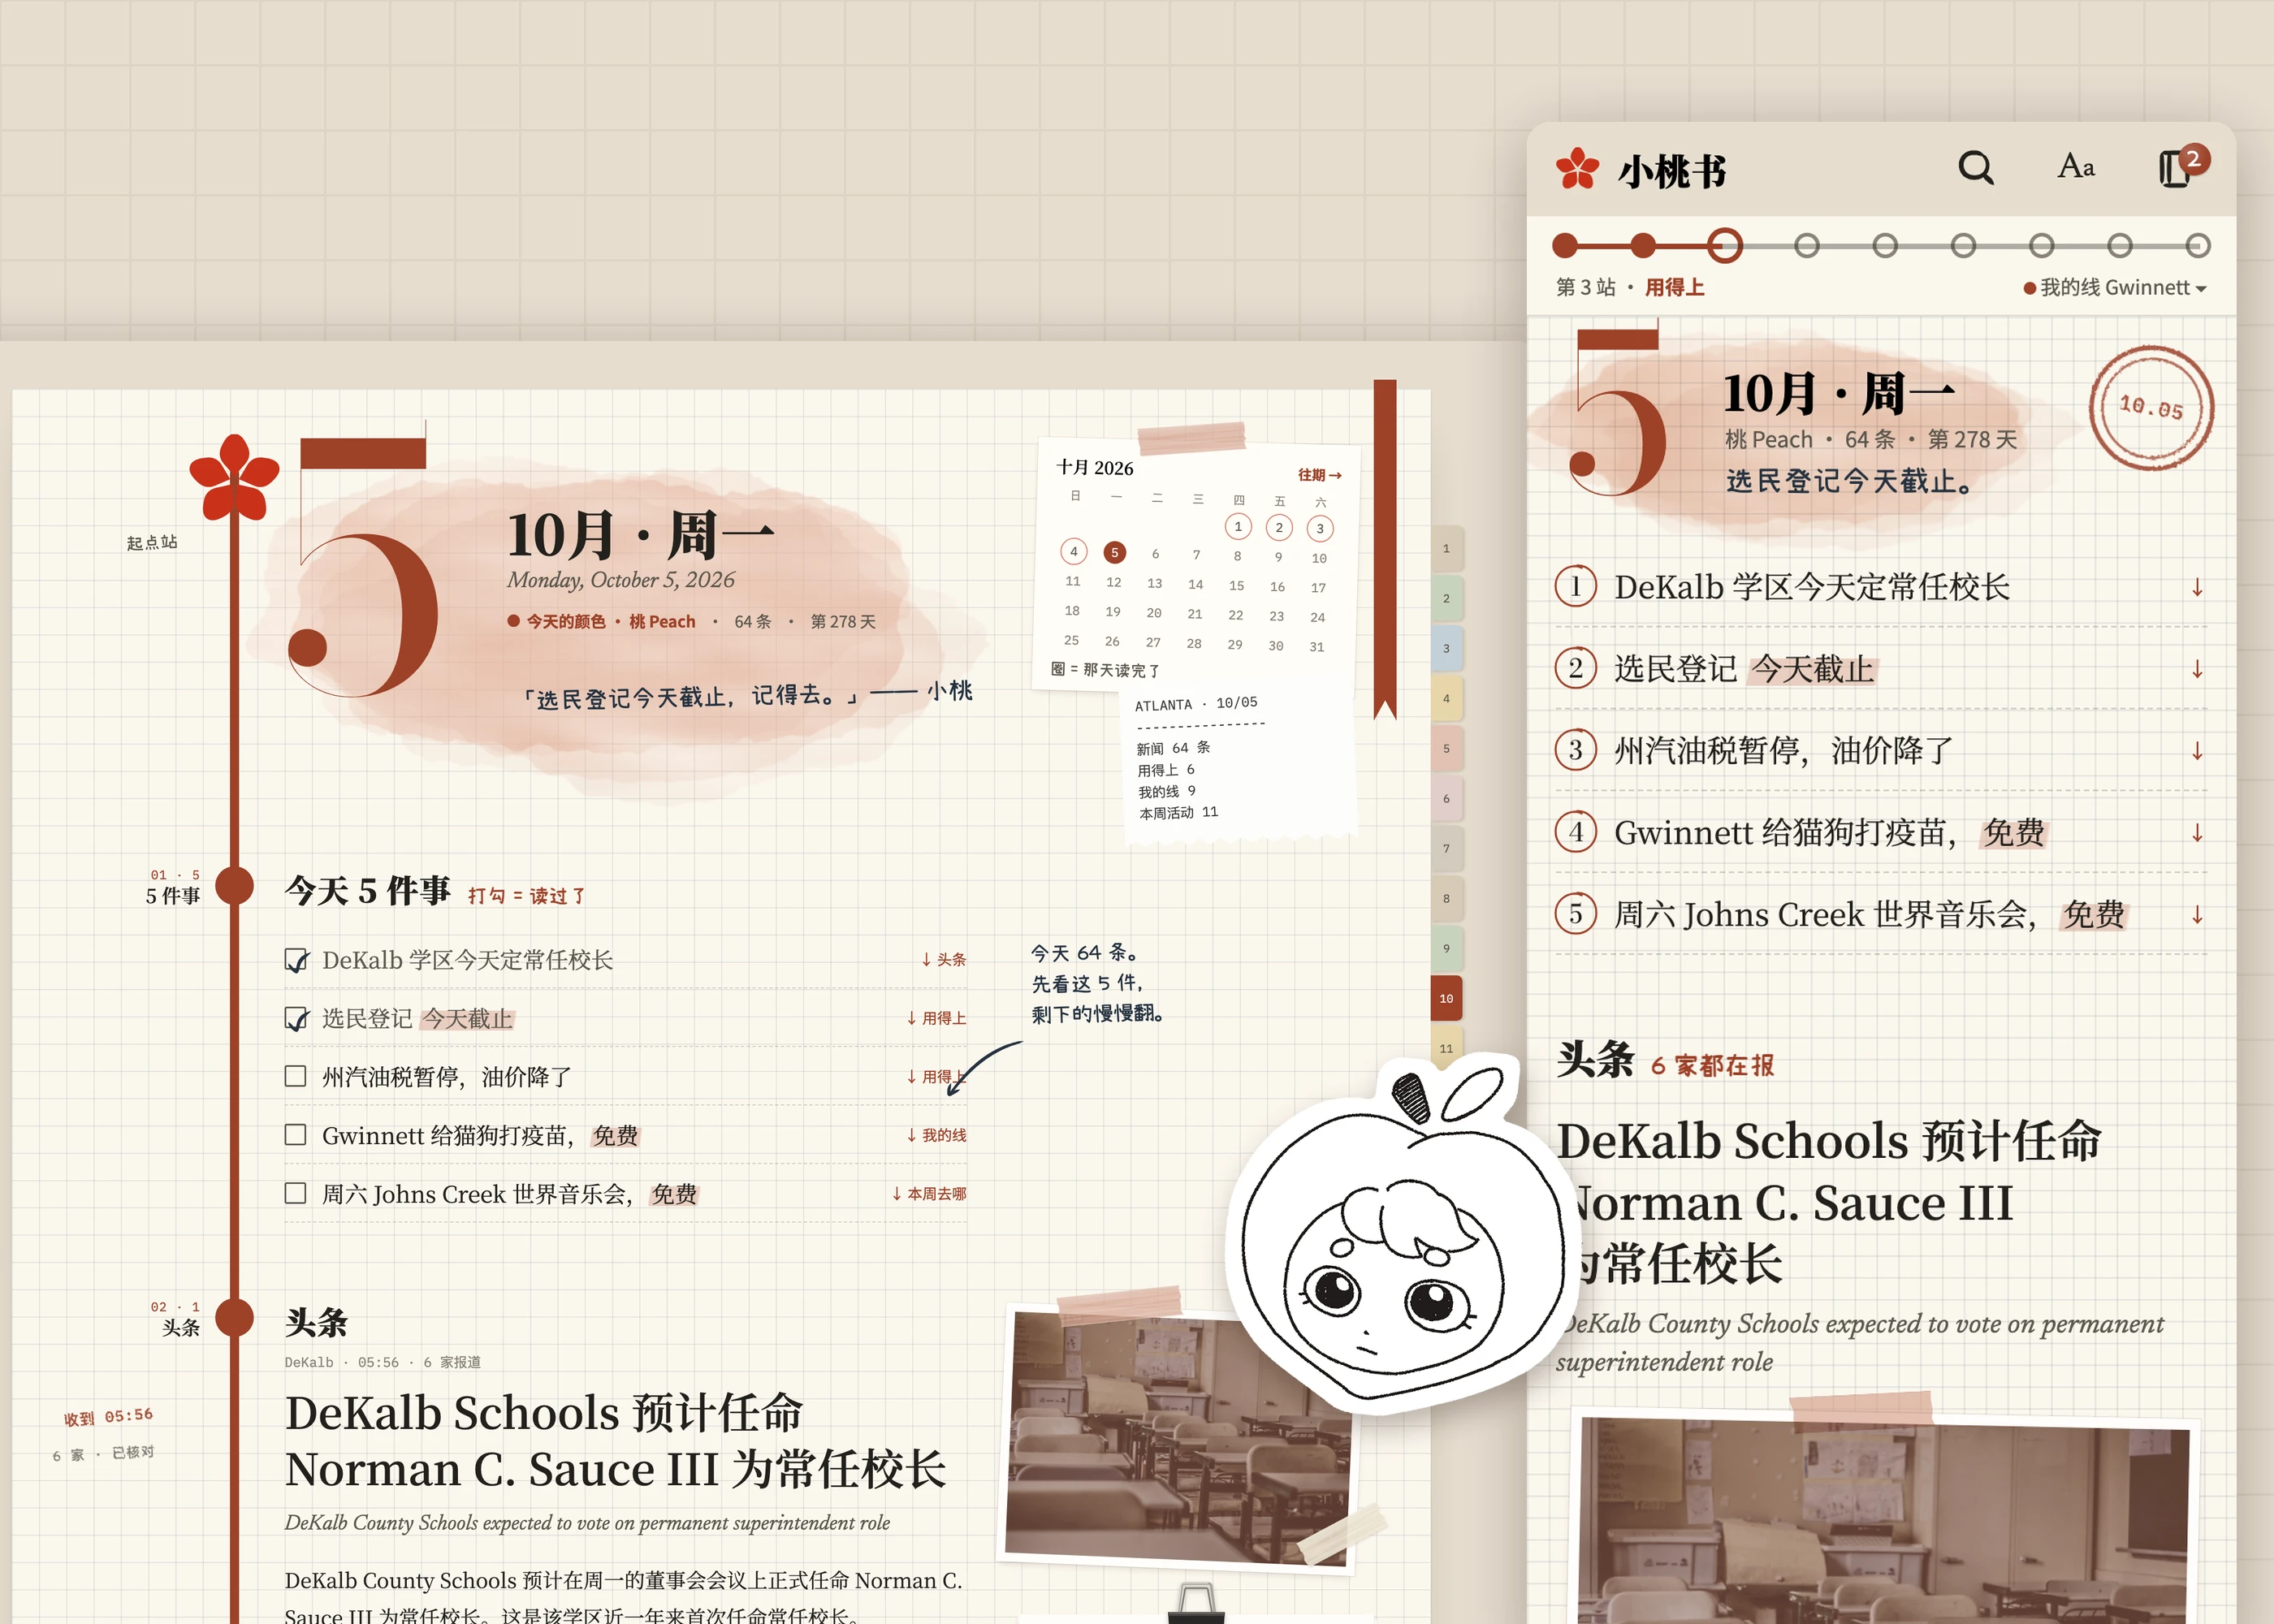
Task: Open side tab number 5
Action: pyautogui.click(x=1446, y=749)
